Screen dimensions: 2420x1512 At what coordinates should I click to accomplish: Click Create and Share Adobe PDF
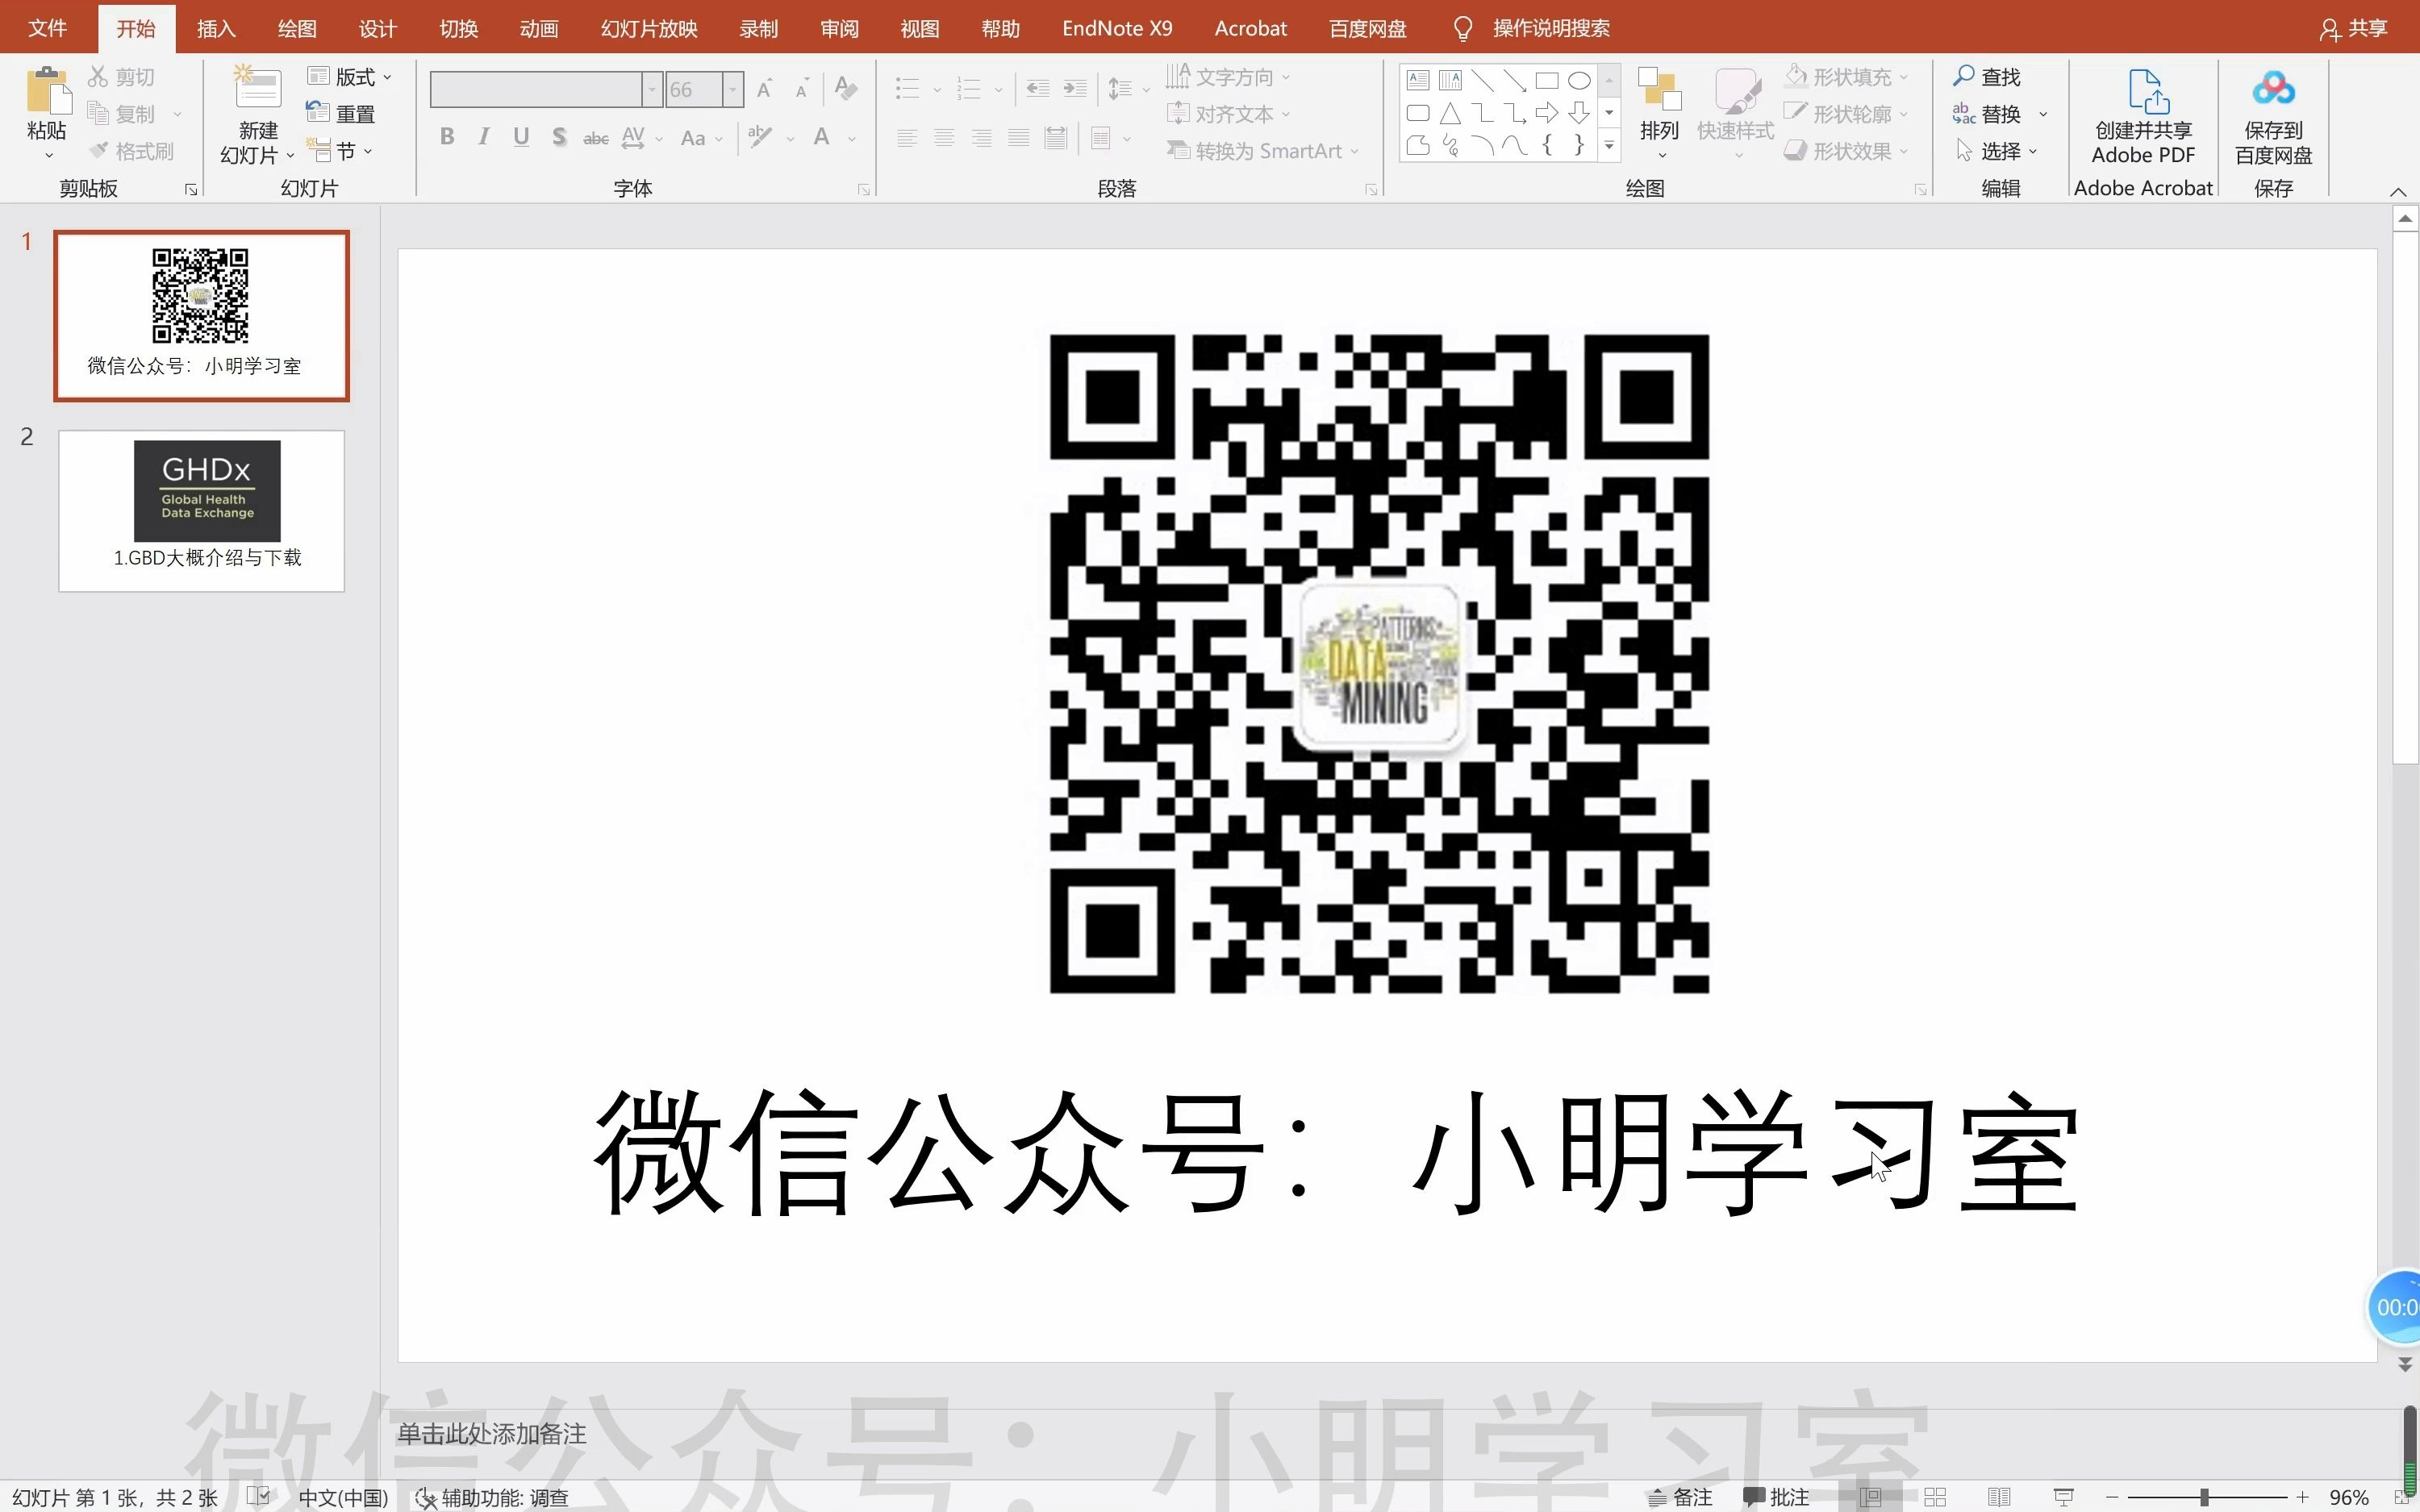[x=2143, y=116]
